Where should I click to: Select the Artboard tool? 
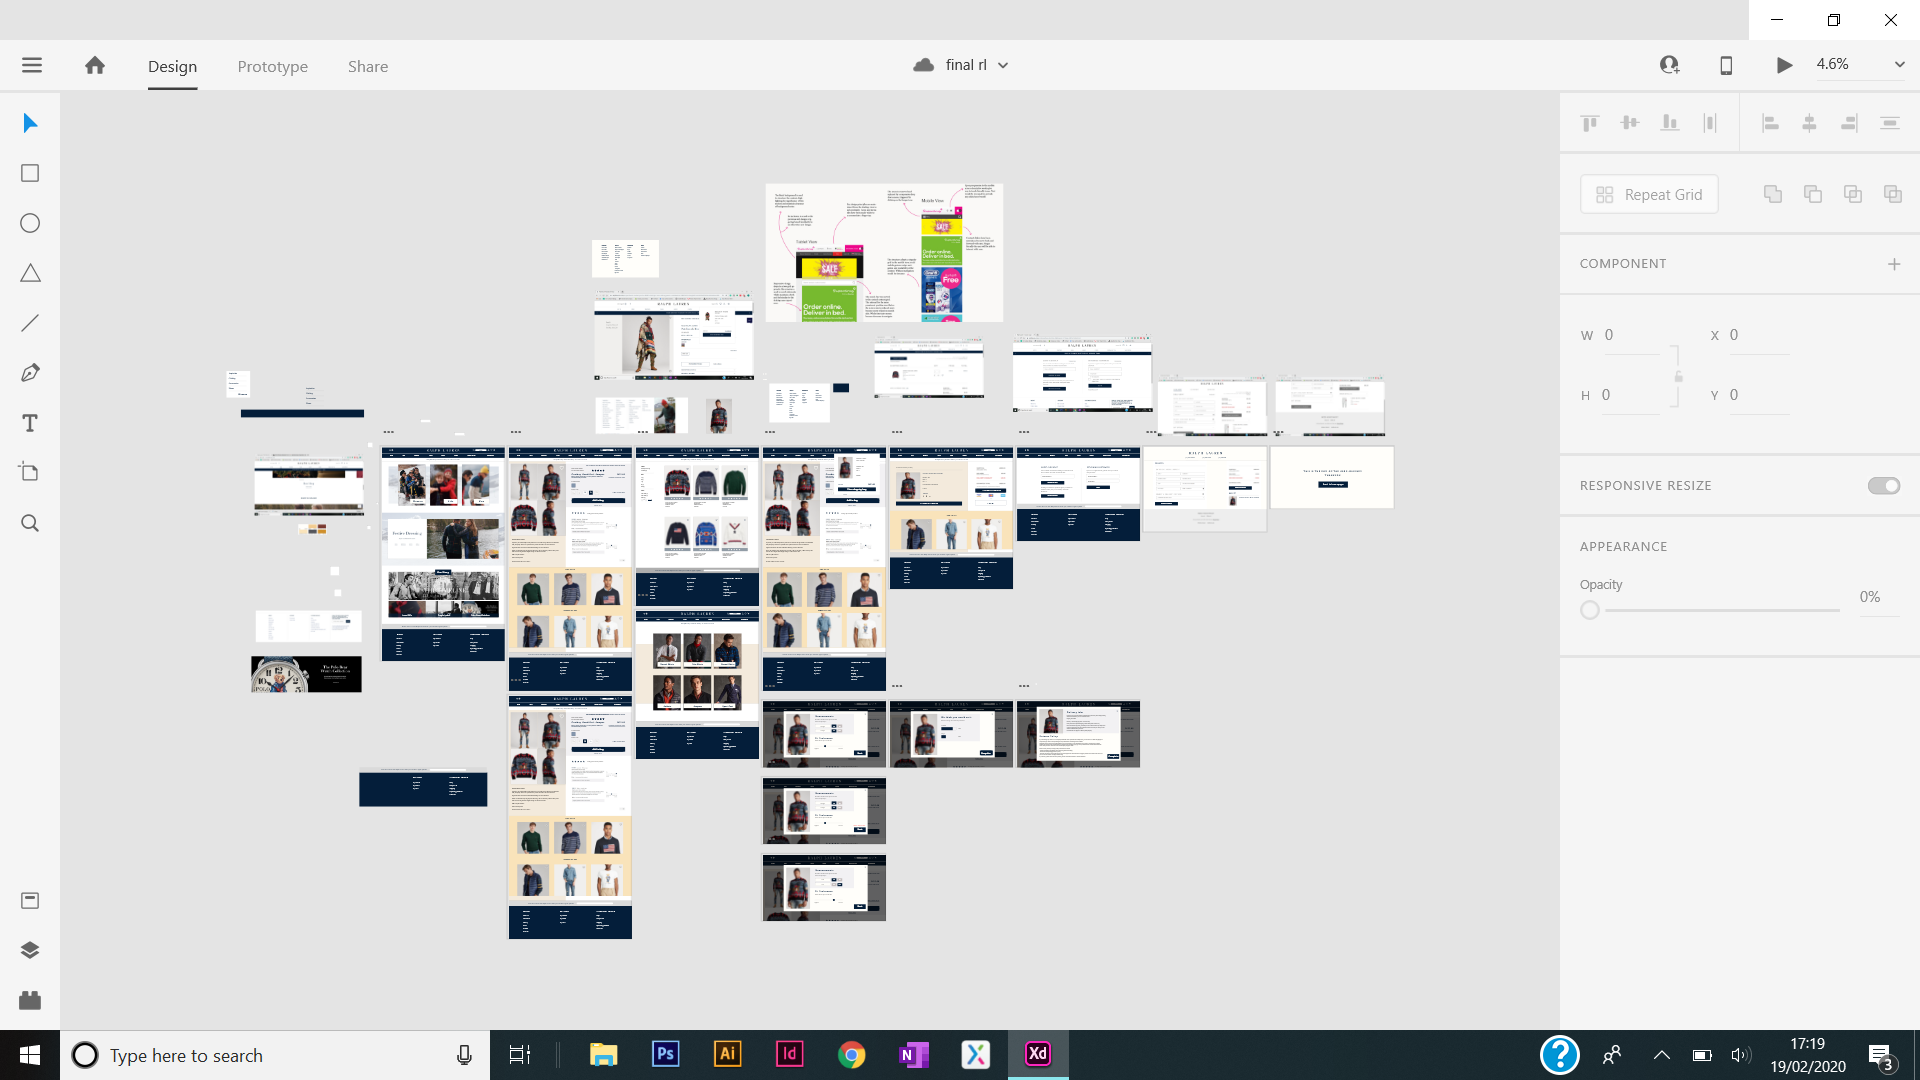point(30,472)
